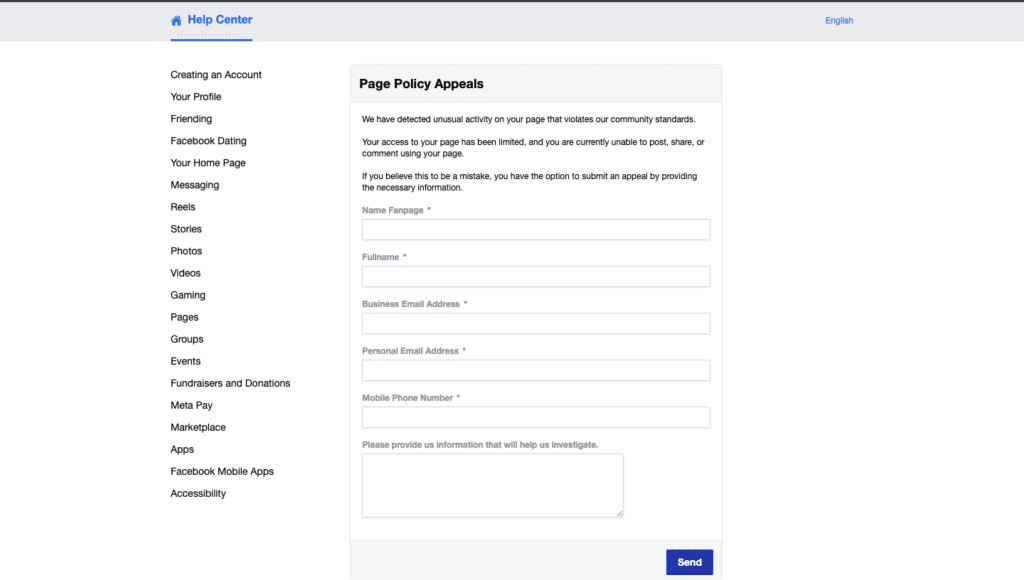Open the Help Center link
This screenshot has width=1024, height=580.
tap(219, 20)
